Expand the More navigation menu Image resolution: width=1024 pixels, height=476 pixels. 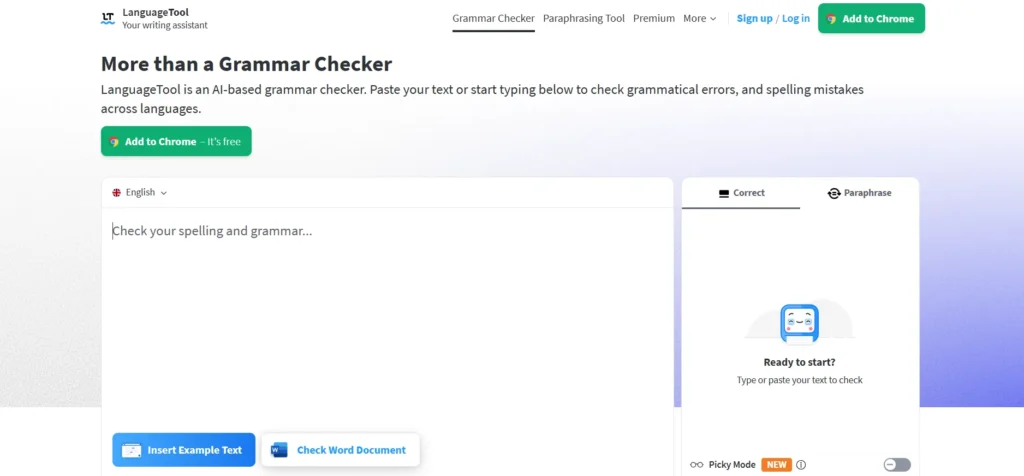[699, 18]
